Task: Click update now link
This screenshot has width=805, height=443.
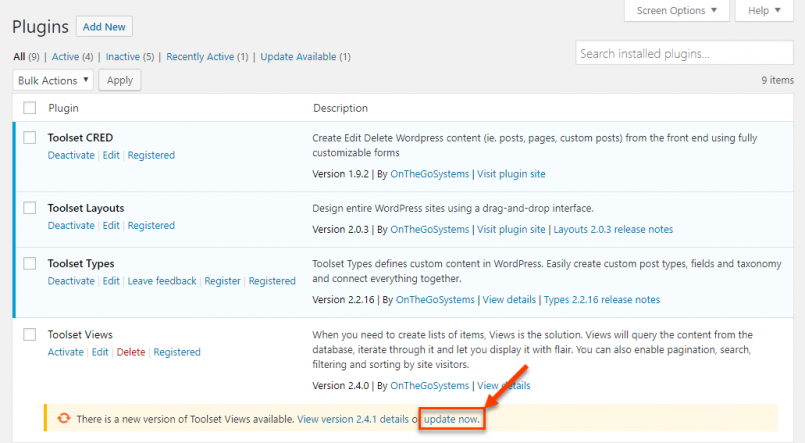Action: click(451, 419)
